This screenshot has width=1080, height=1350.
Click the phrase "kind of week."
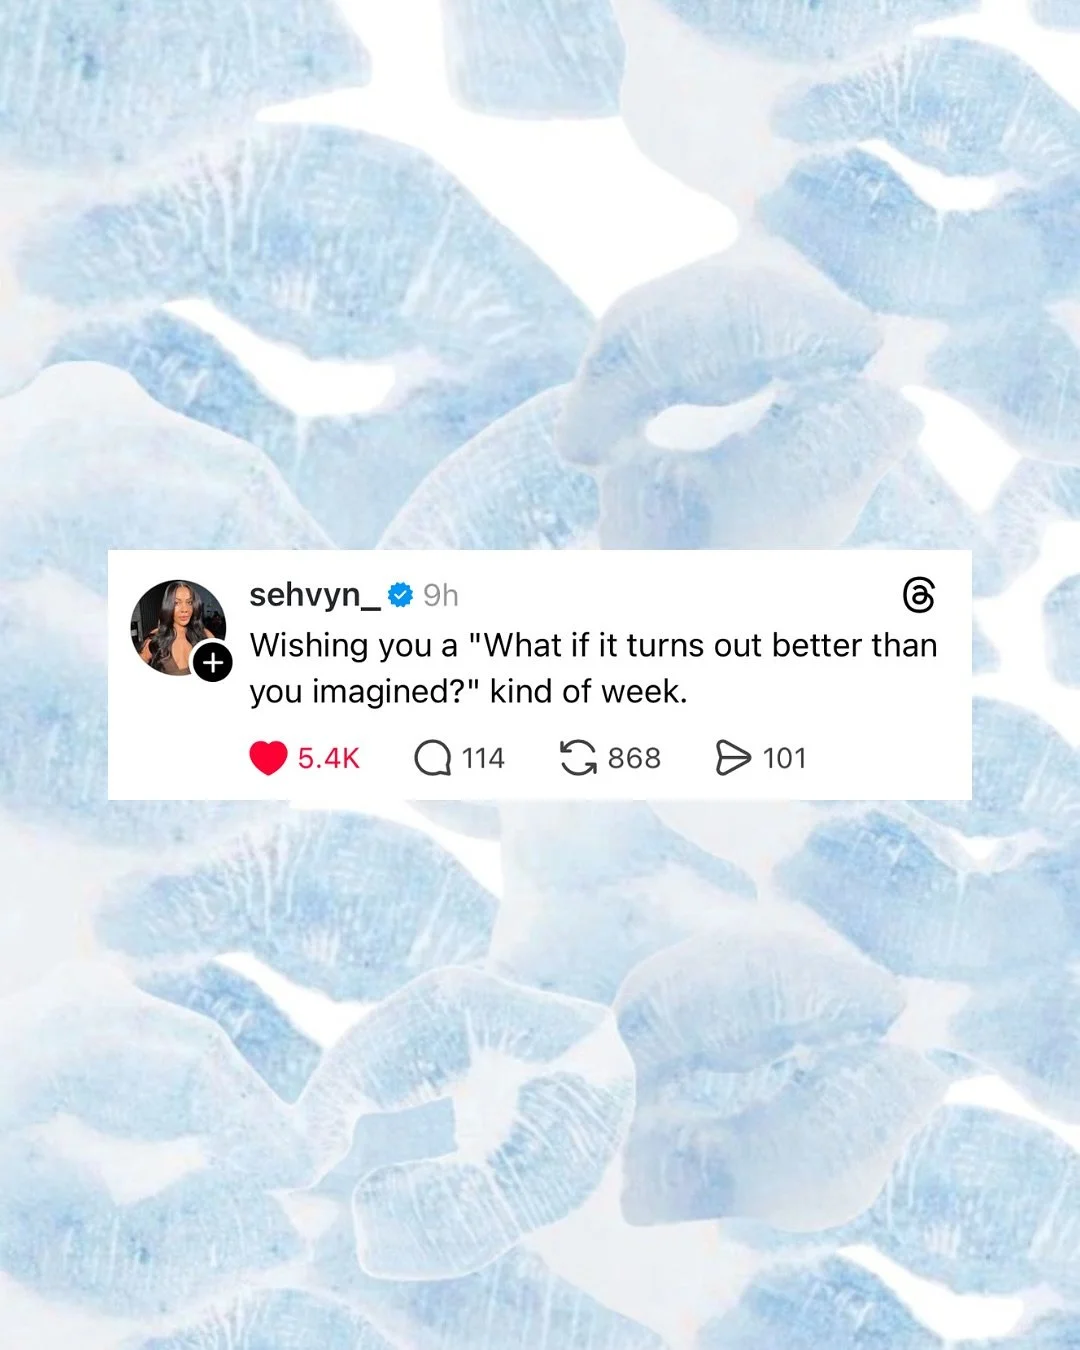[589, 691]
